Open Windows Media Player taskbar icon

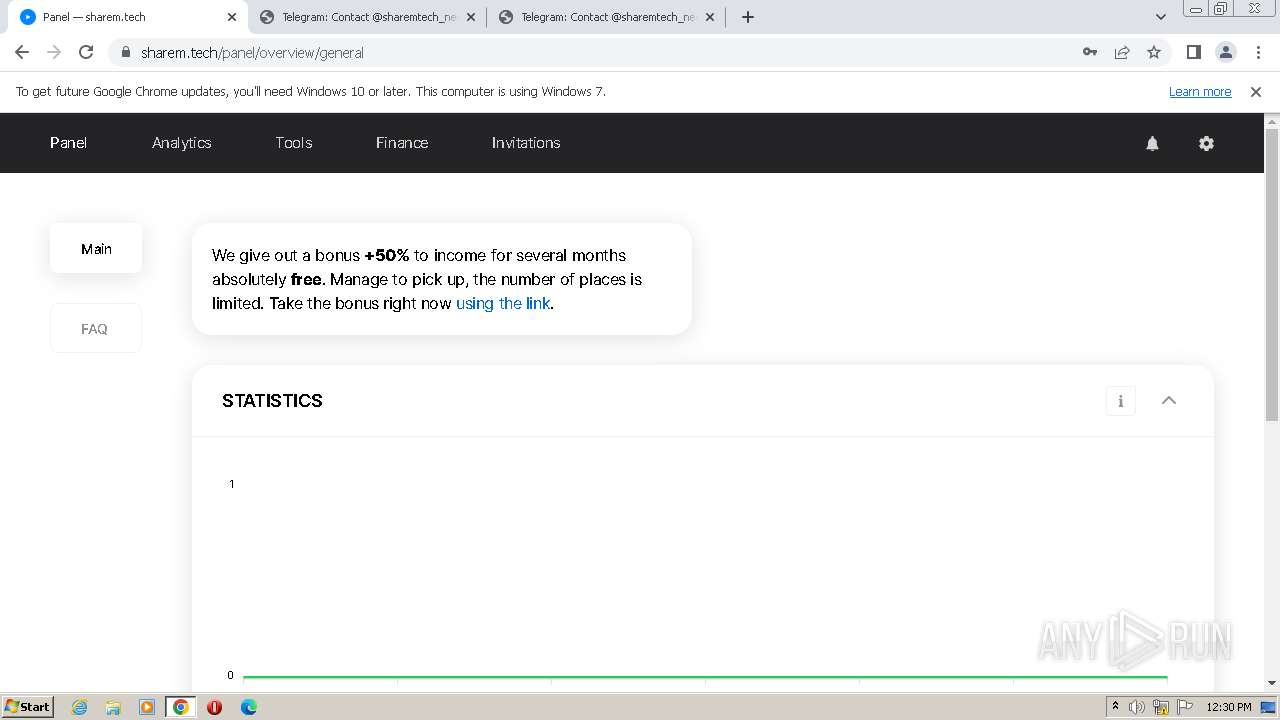(147, 707)
